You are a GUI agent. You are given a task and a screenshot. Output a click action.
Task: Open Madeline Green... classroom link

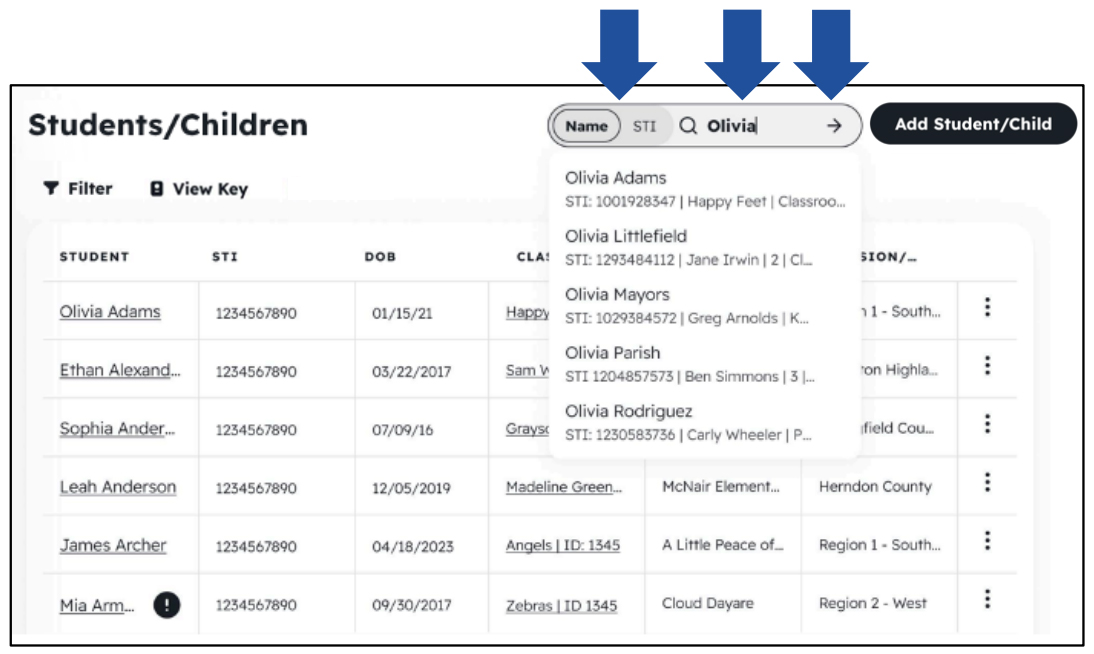(564, 486)
